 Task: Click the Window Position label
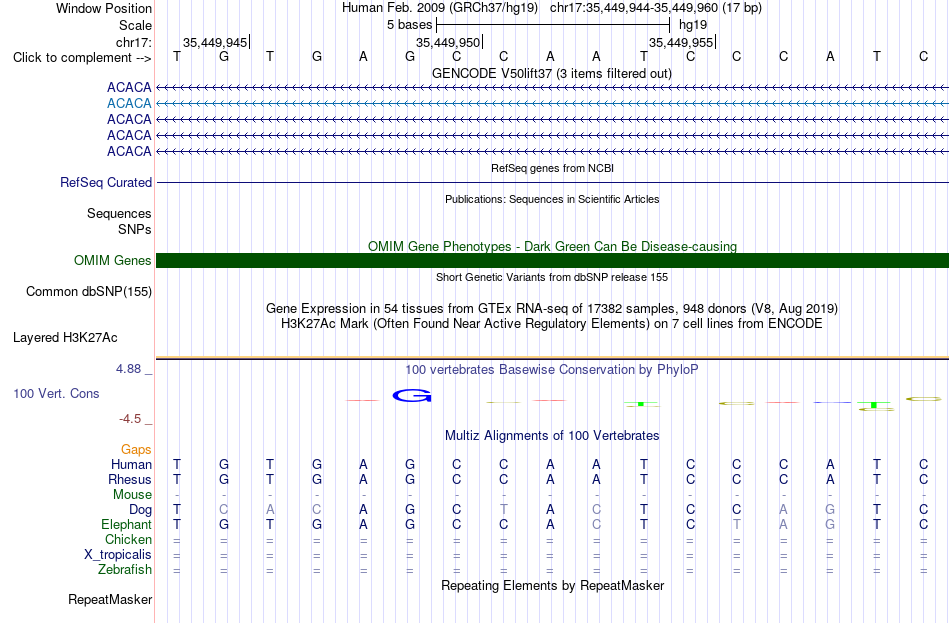[104, 8]
